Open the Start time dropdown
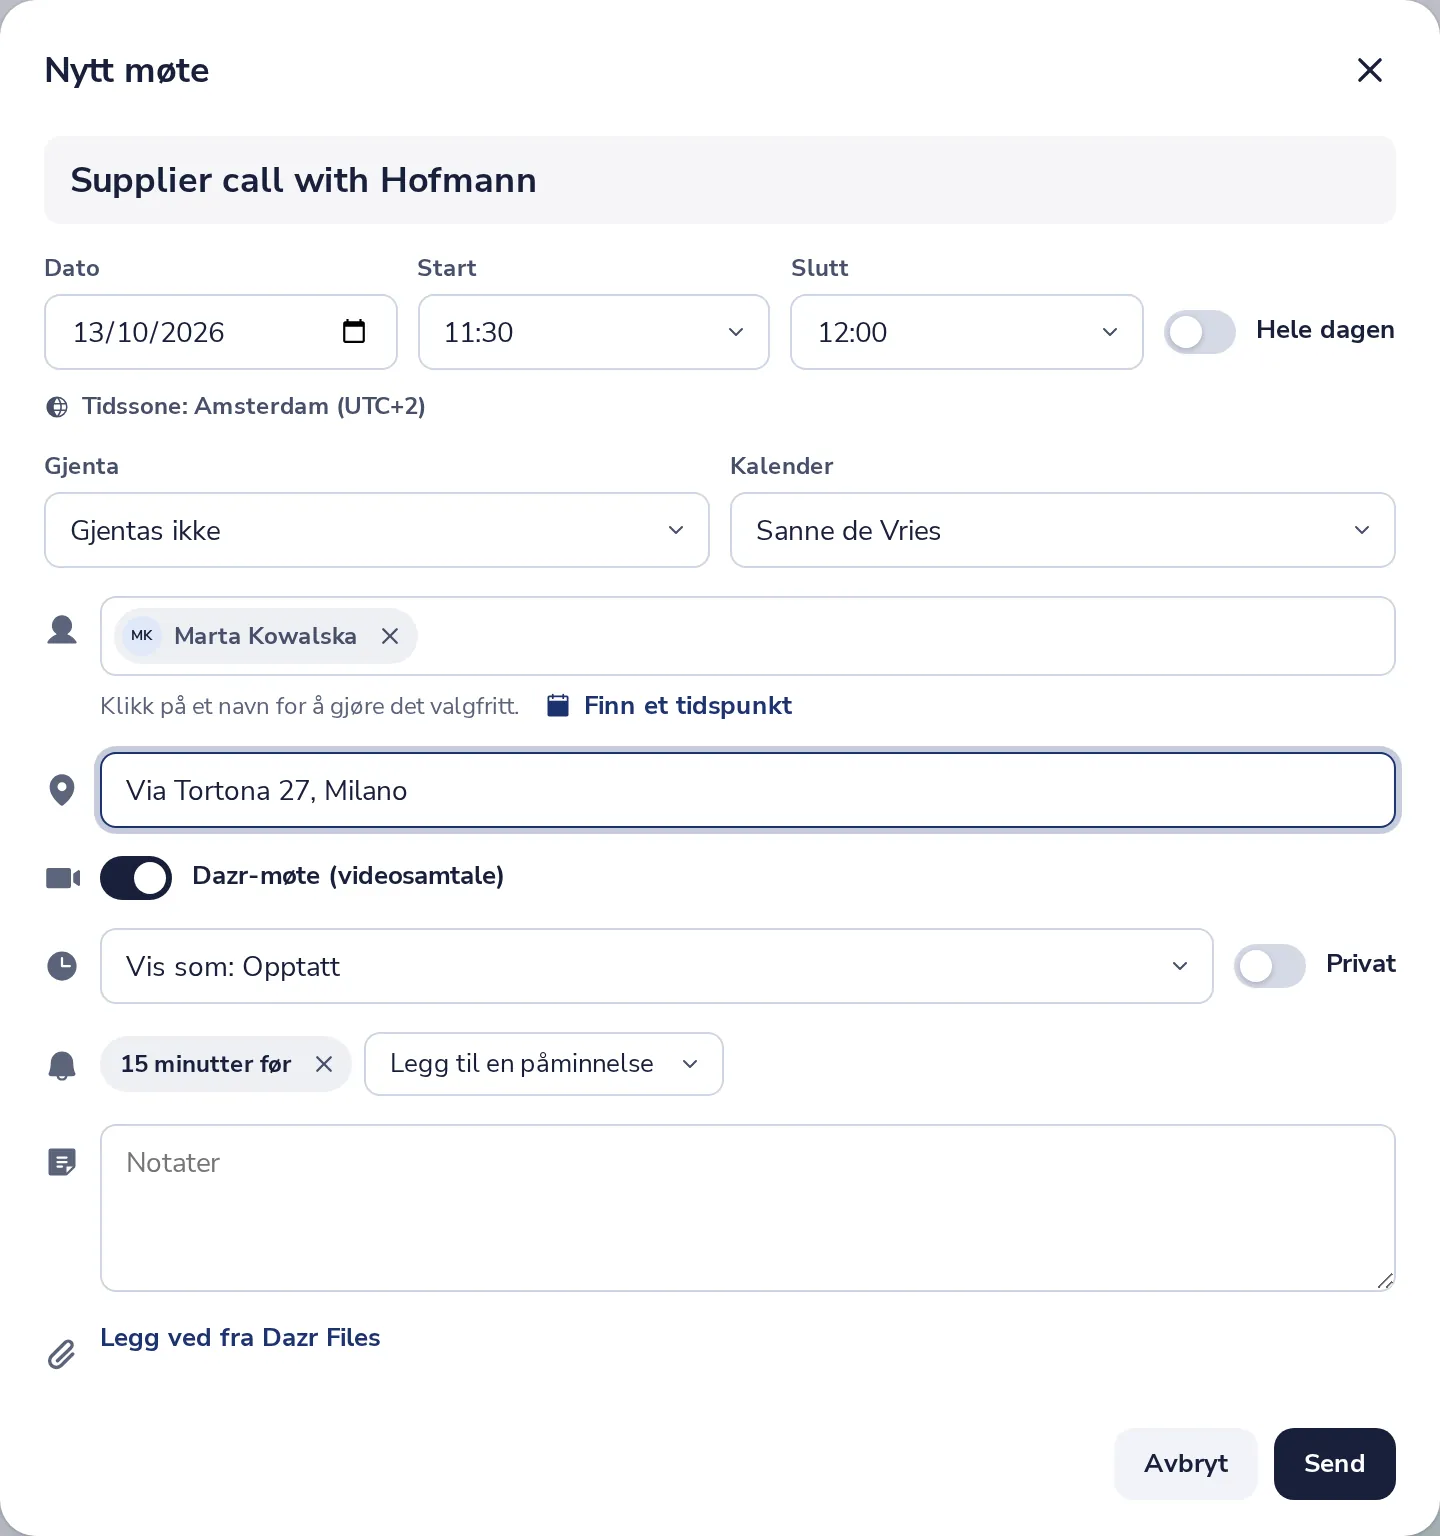 pyautogui.click(x=594, y=332)
